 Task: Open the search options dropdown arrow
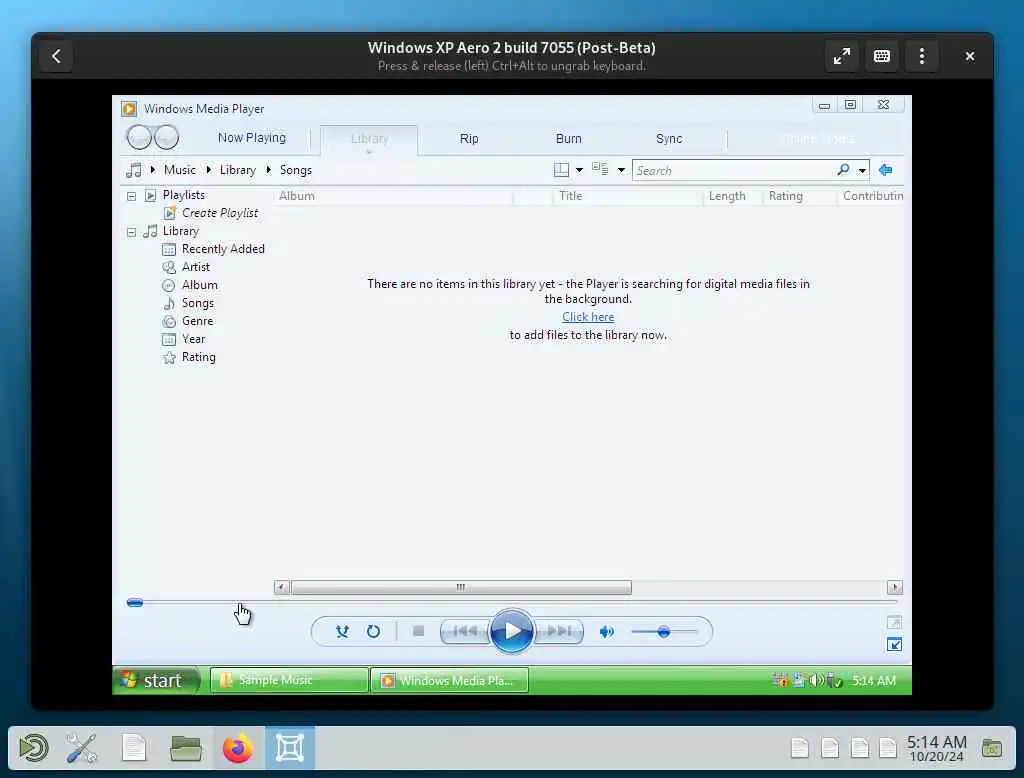click(862, 170)
